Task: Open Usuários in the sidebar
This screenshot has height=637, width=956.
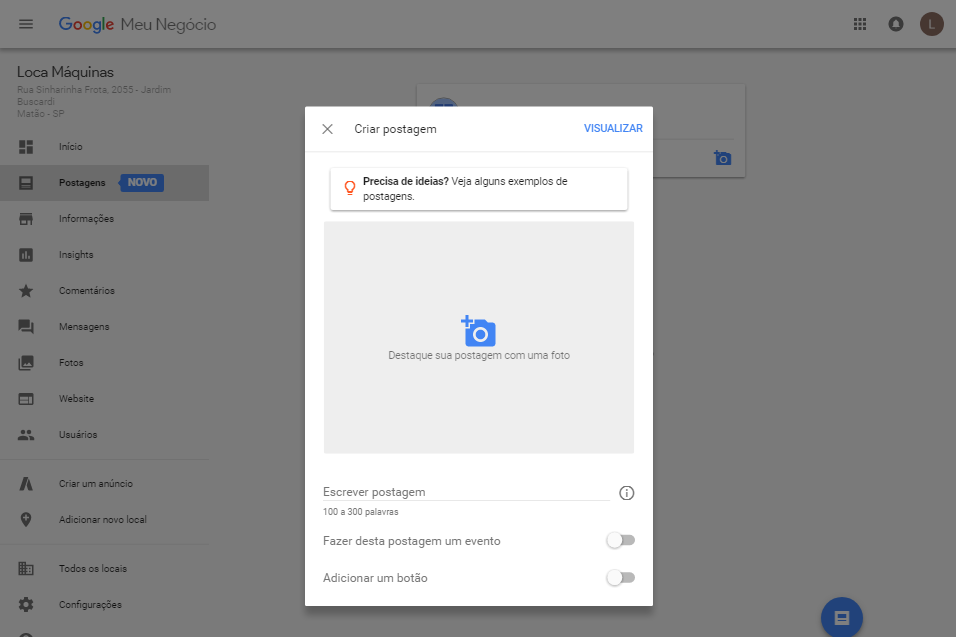Action: tap(78, 435)
